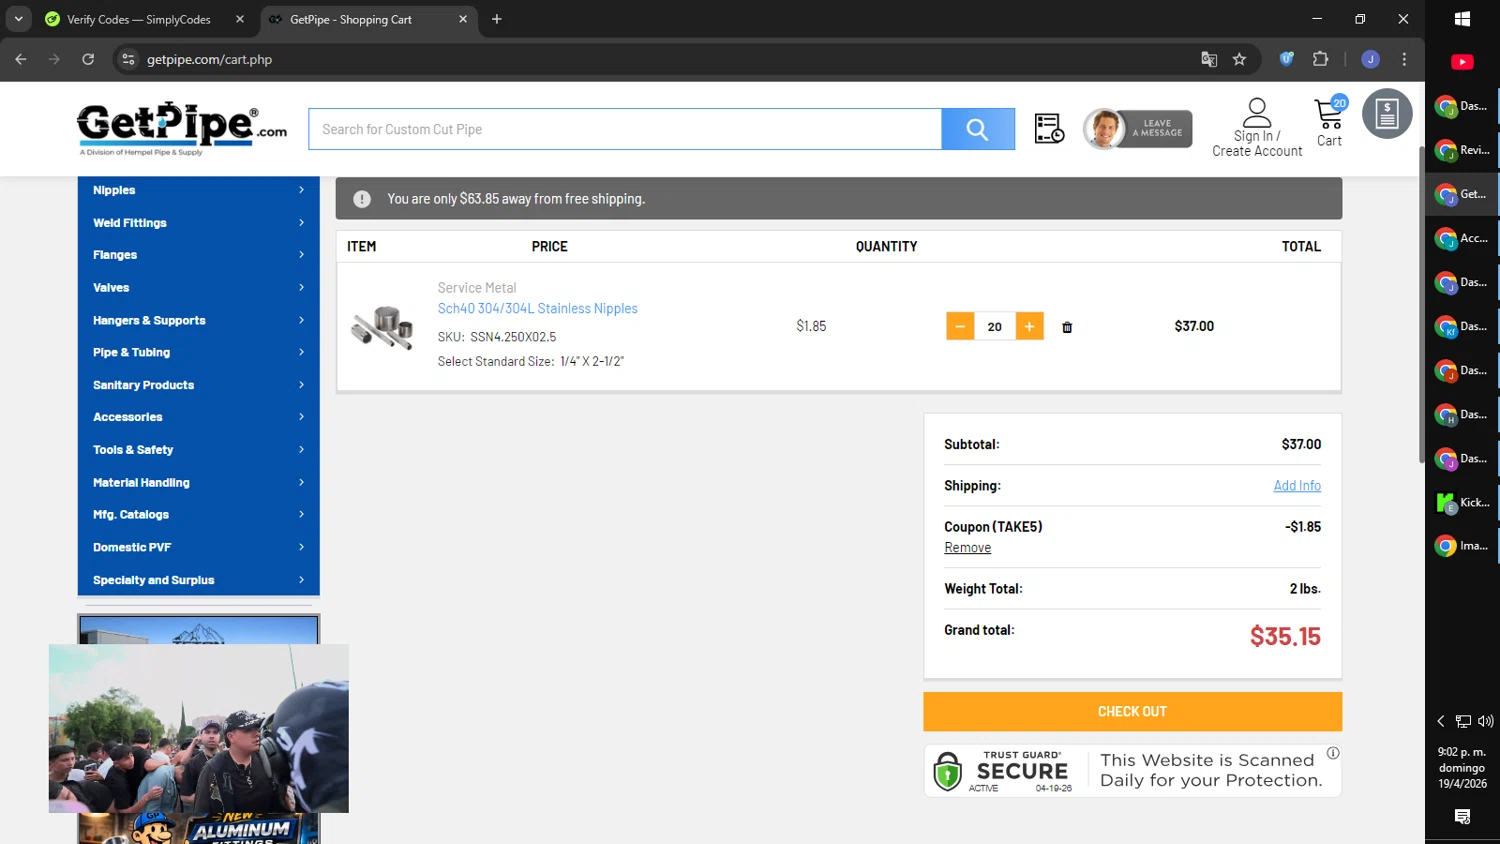Open the Ima... Chrome taskbar item
The height and width of the screenshot is (844, 1500).
coord(1462,546)
